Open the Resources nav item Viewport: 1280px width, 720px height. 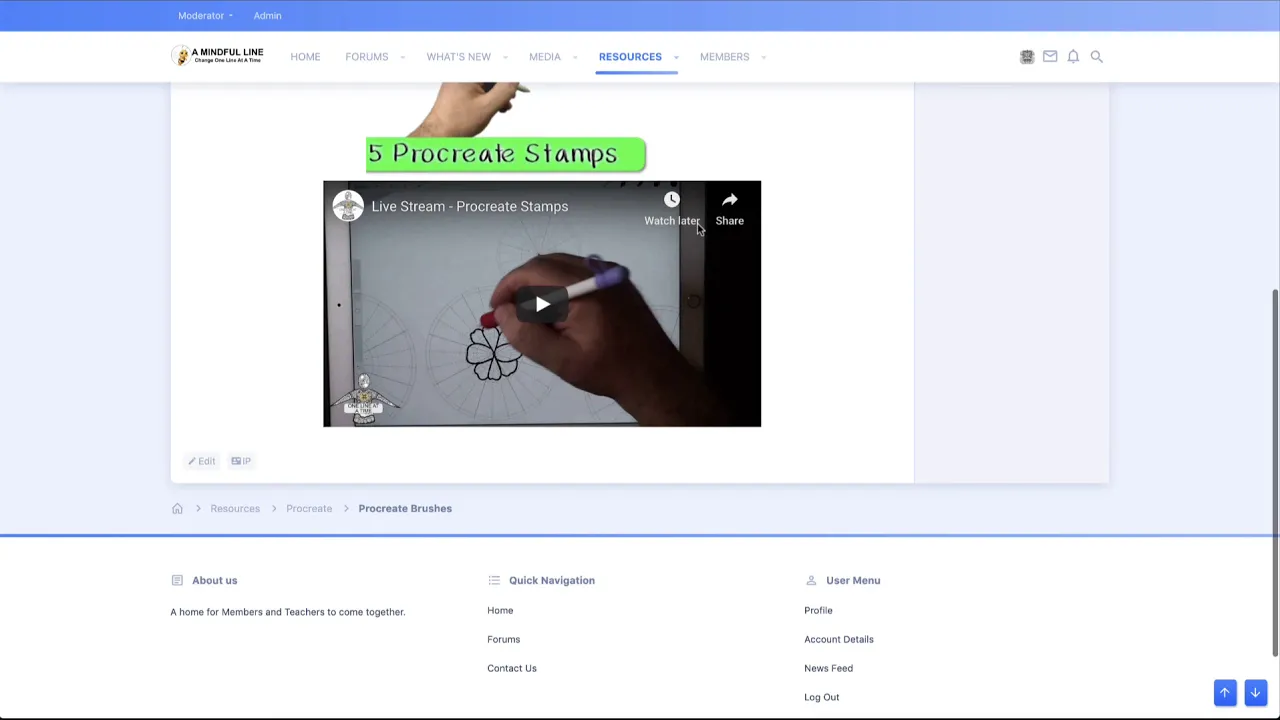tap(630, 57)
